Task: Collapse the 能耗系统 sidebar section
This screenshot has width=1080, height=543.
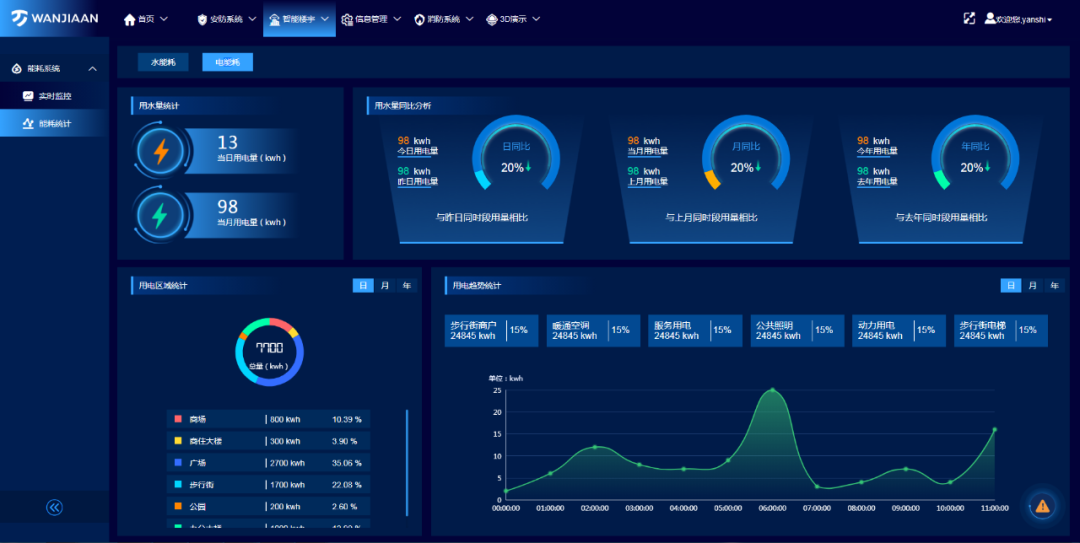Action: (x=92, y=69)
